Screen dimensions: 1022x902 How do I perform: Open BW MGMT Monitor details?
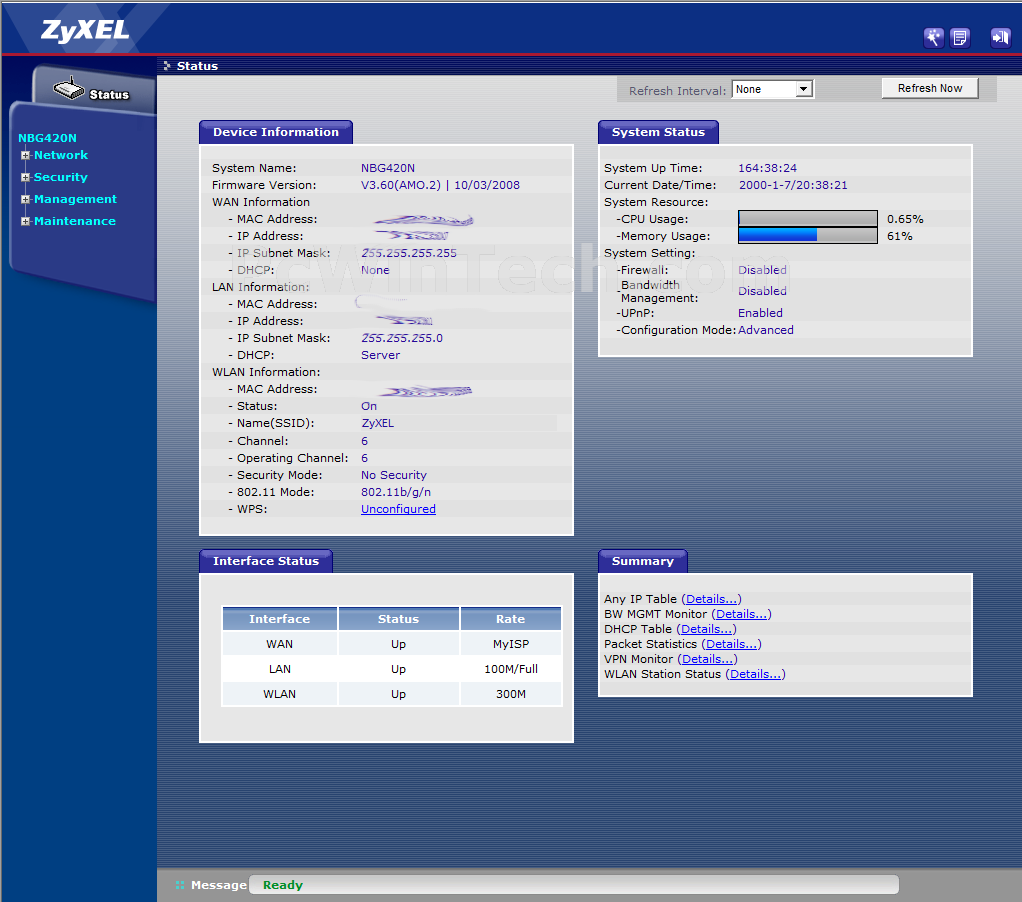pos(741,614)
